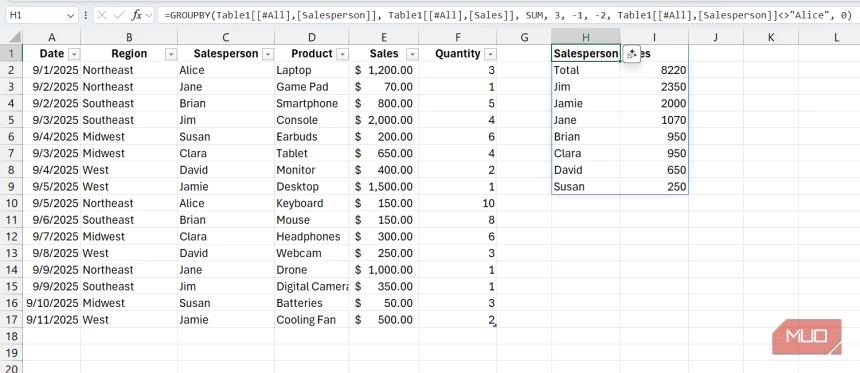The image size is (860, 373).
Task: Select result cell showing 2350
Action: (654, 87)
